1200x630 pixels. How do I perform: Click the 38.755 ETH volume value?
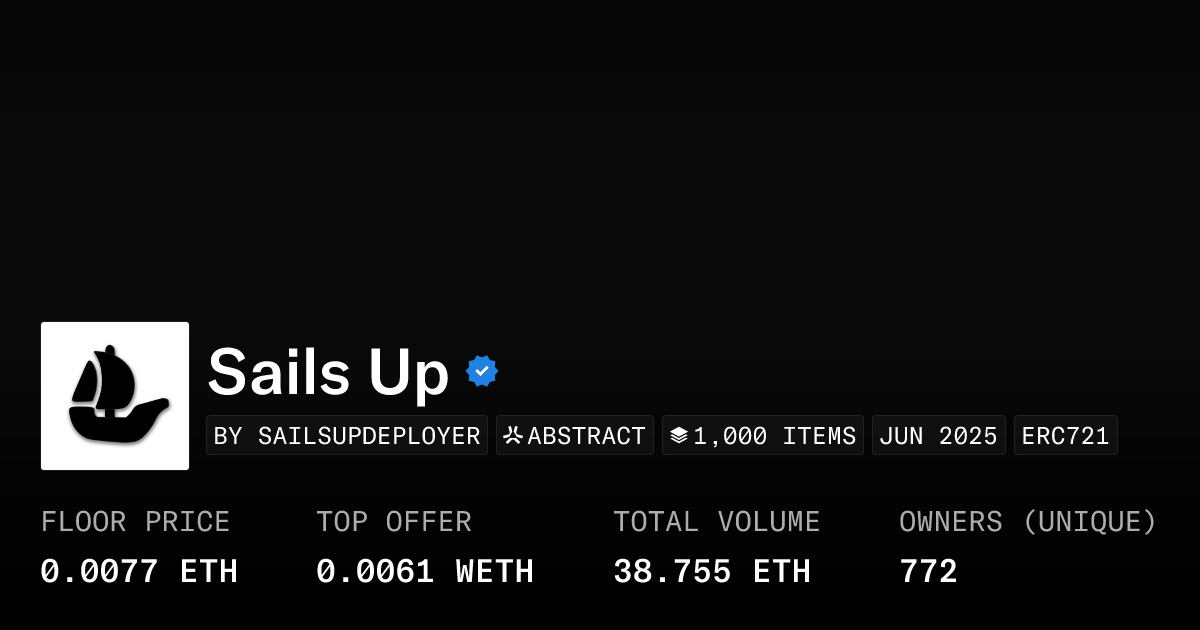point(711,572)
